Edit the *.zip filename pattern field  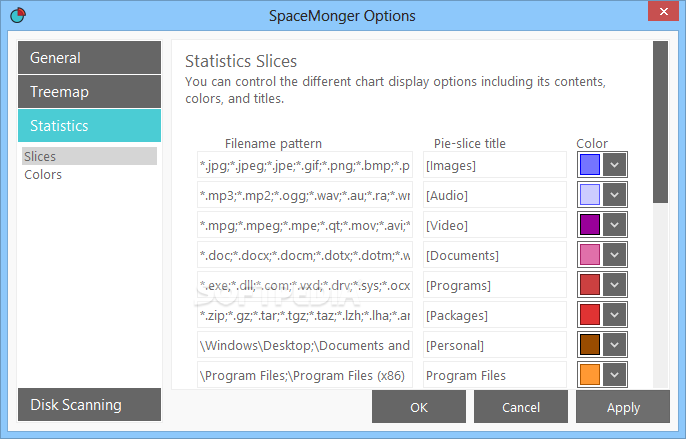[305, 315]
